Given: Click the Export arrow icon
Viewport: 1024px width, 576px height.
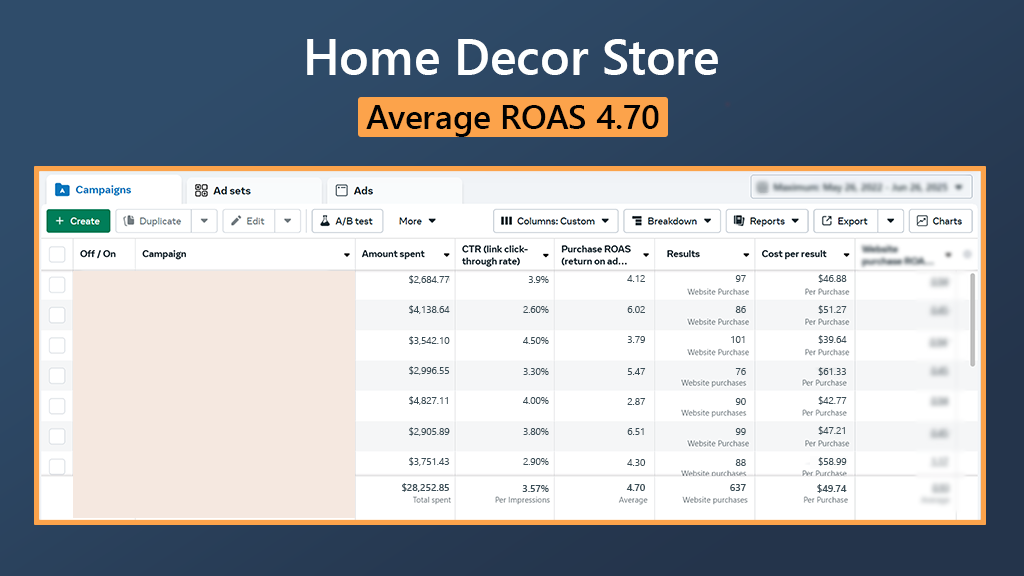Looking at the screenshot, I should point(826,221).
